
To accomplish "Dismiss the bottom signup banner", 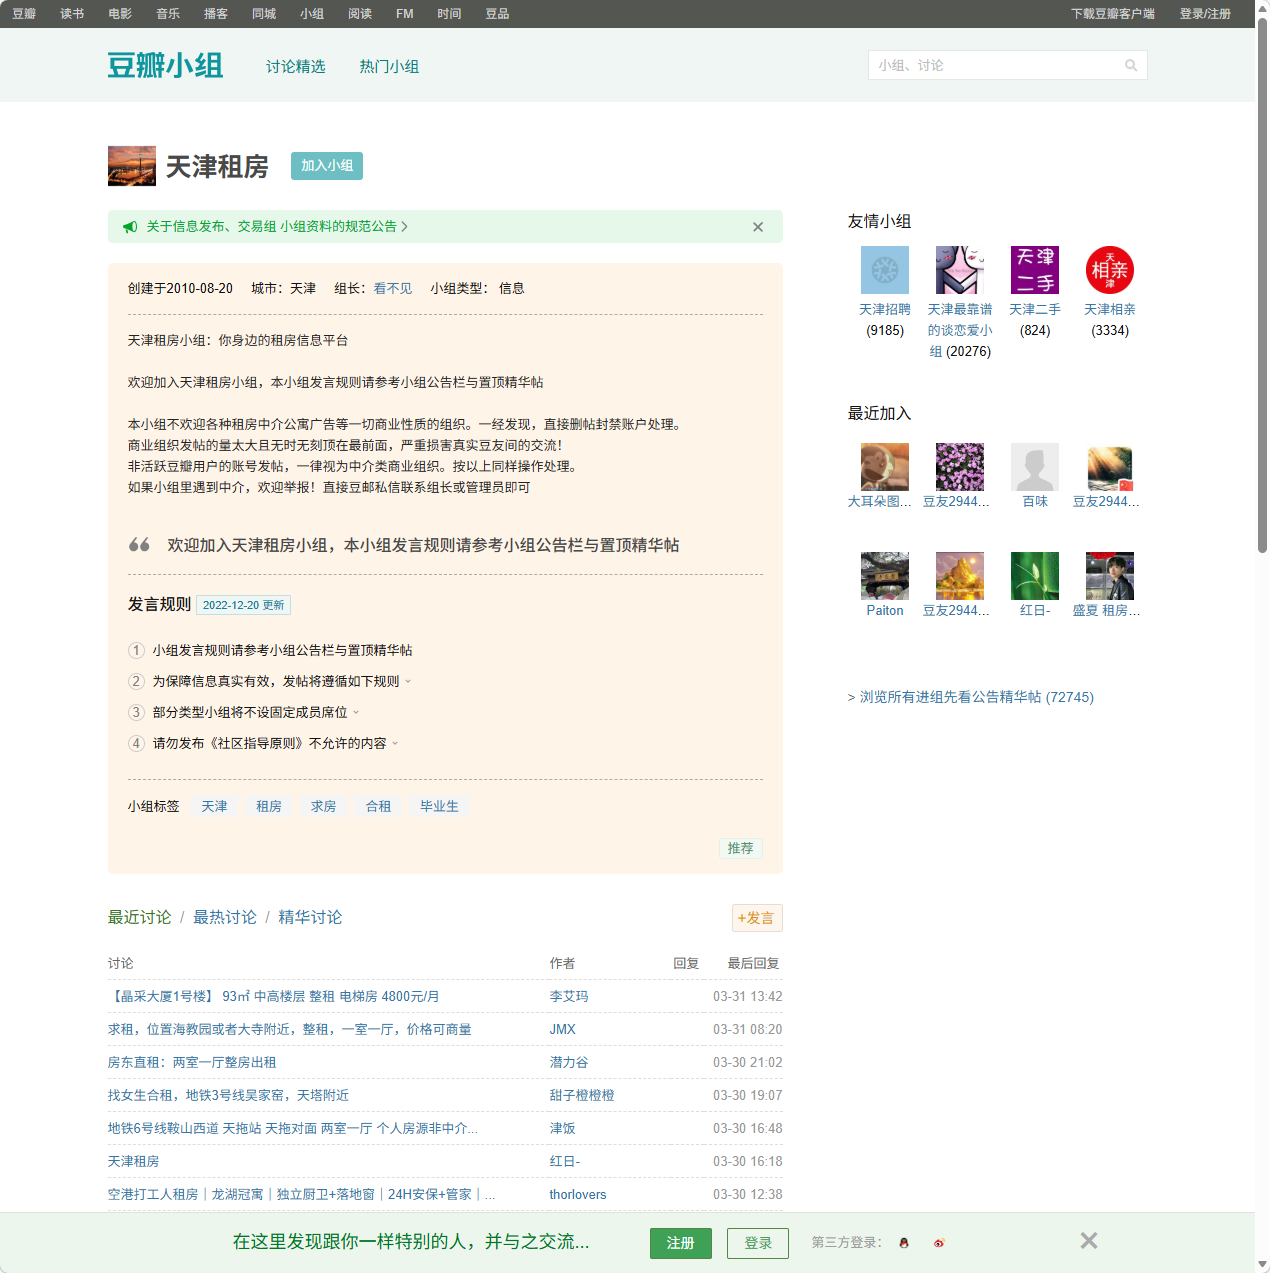I will coord(1089,1241).
